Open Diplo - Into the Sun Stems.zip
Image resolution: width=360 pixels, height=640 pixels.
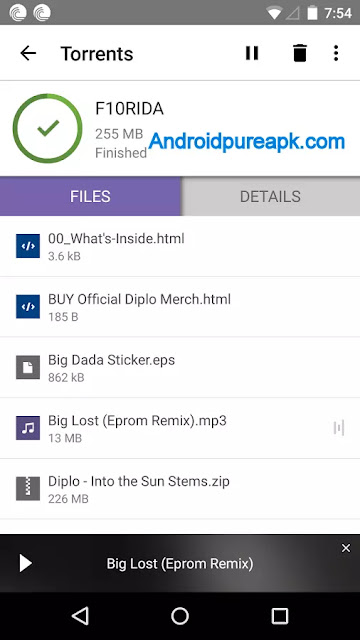pos(180,489)
